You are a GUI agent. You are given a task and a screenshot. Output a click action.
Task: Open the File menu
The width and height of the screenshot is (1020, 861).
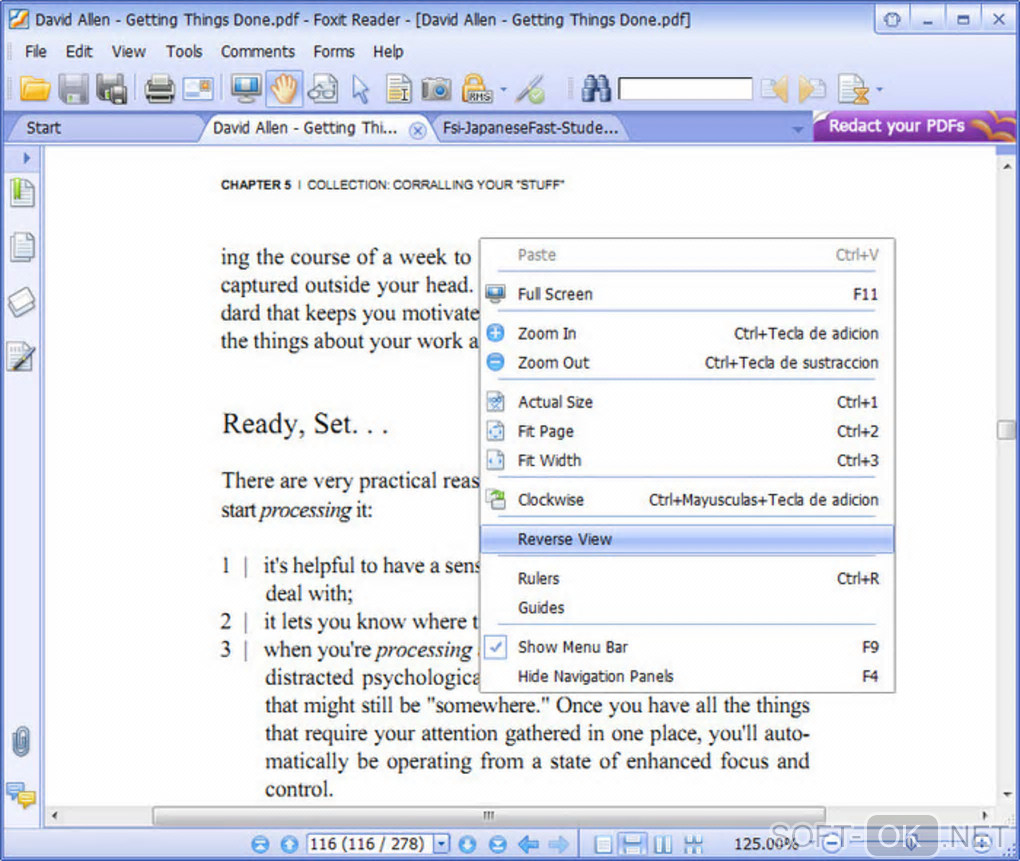pyautogui.click(x=36, y=51)
